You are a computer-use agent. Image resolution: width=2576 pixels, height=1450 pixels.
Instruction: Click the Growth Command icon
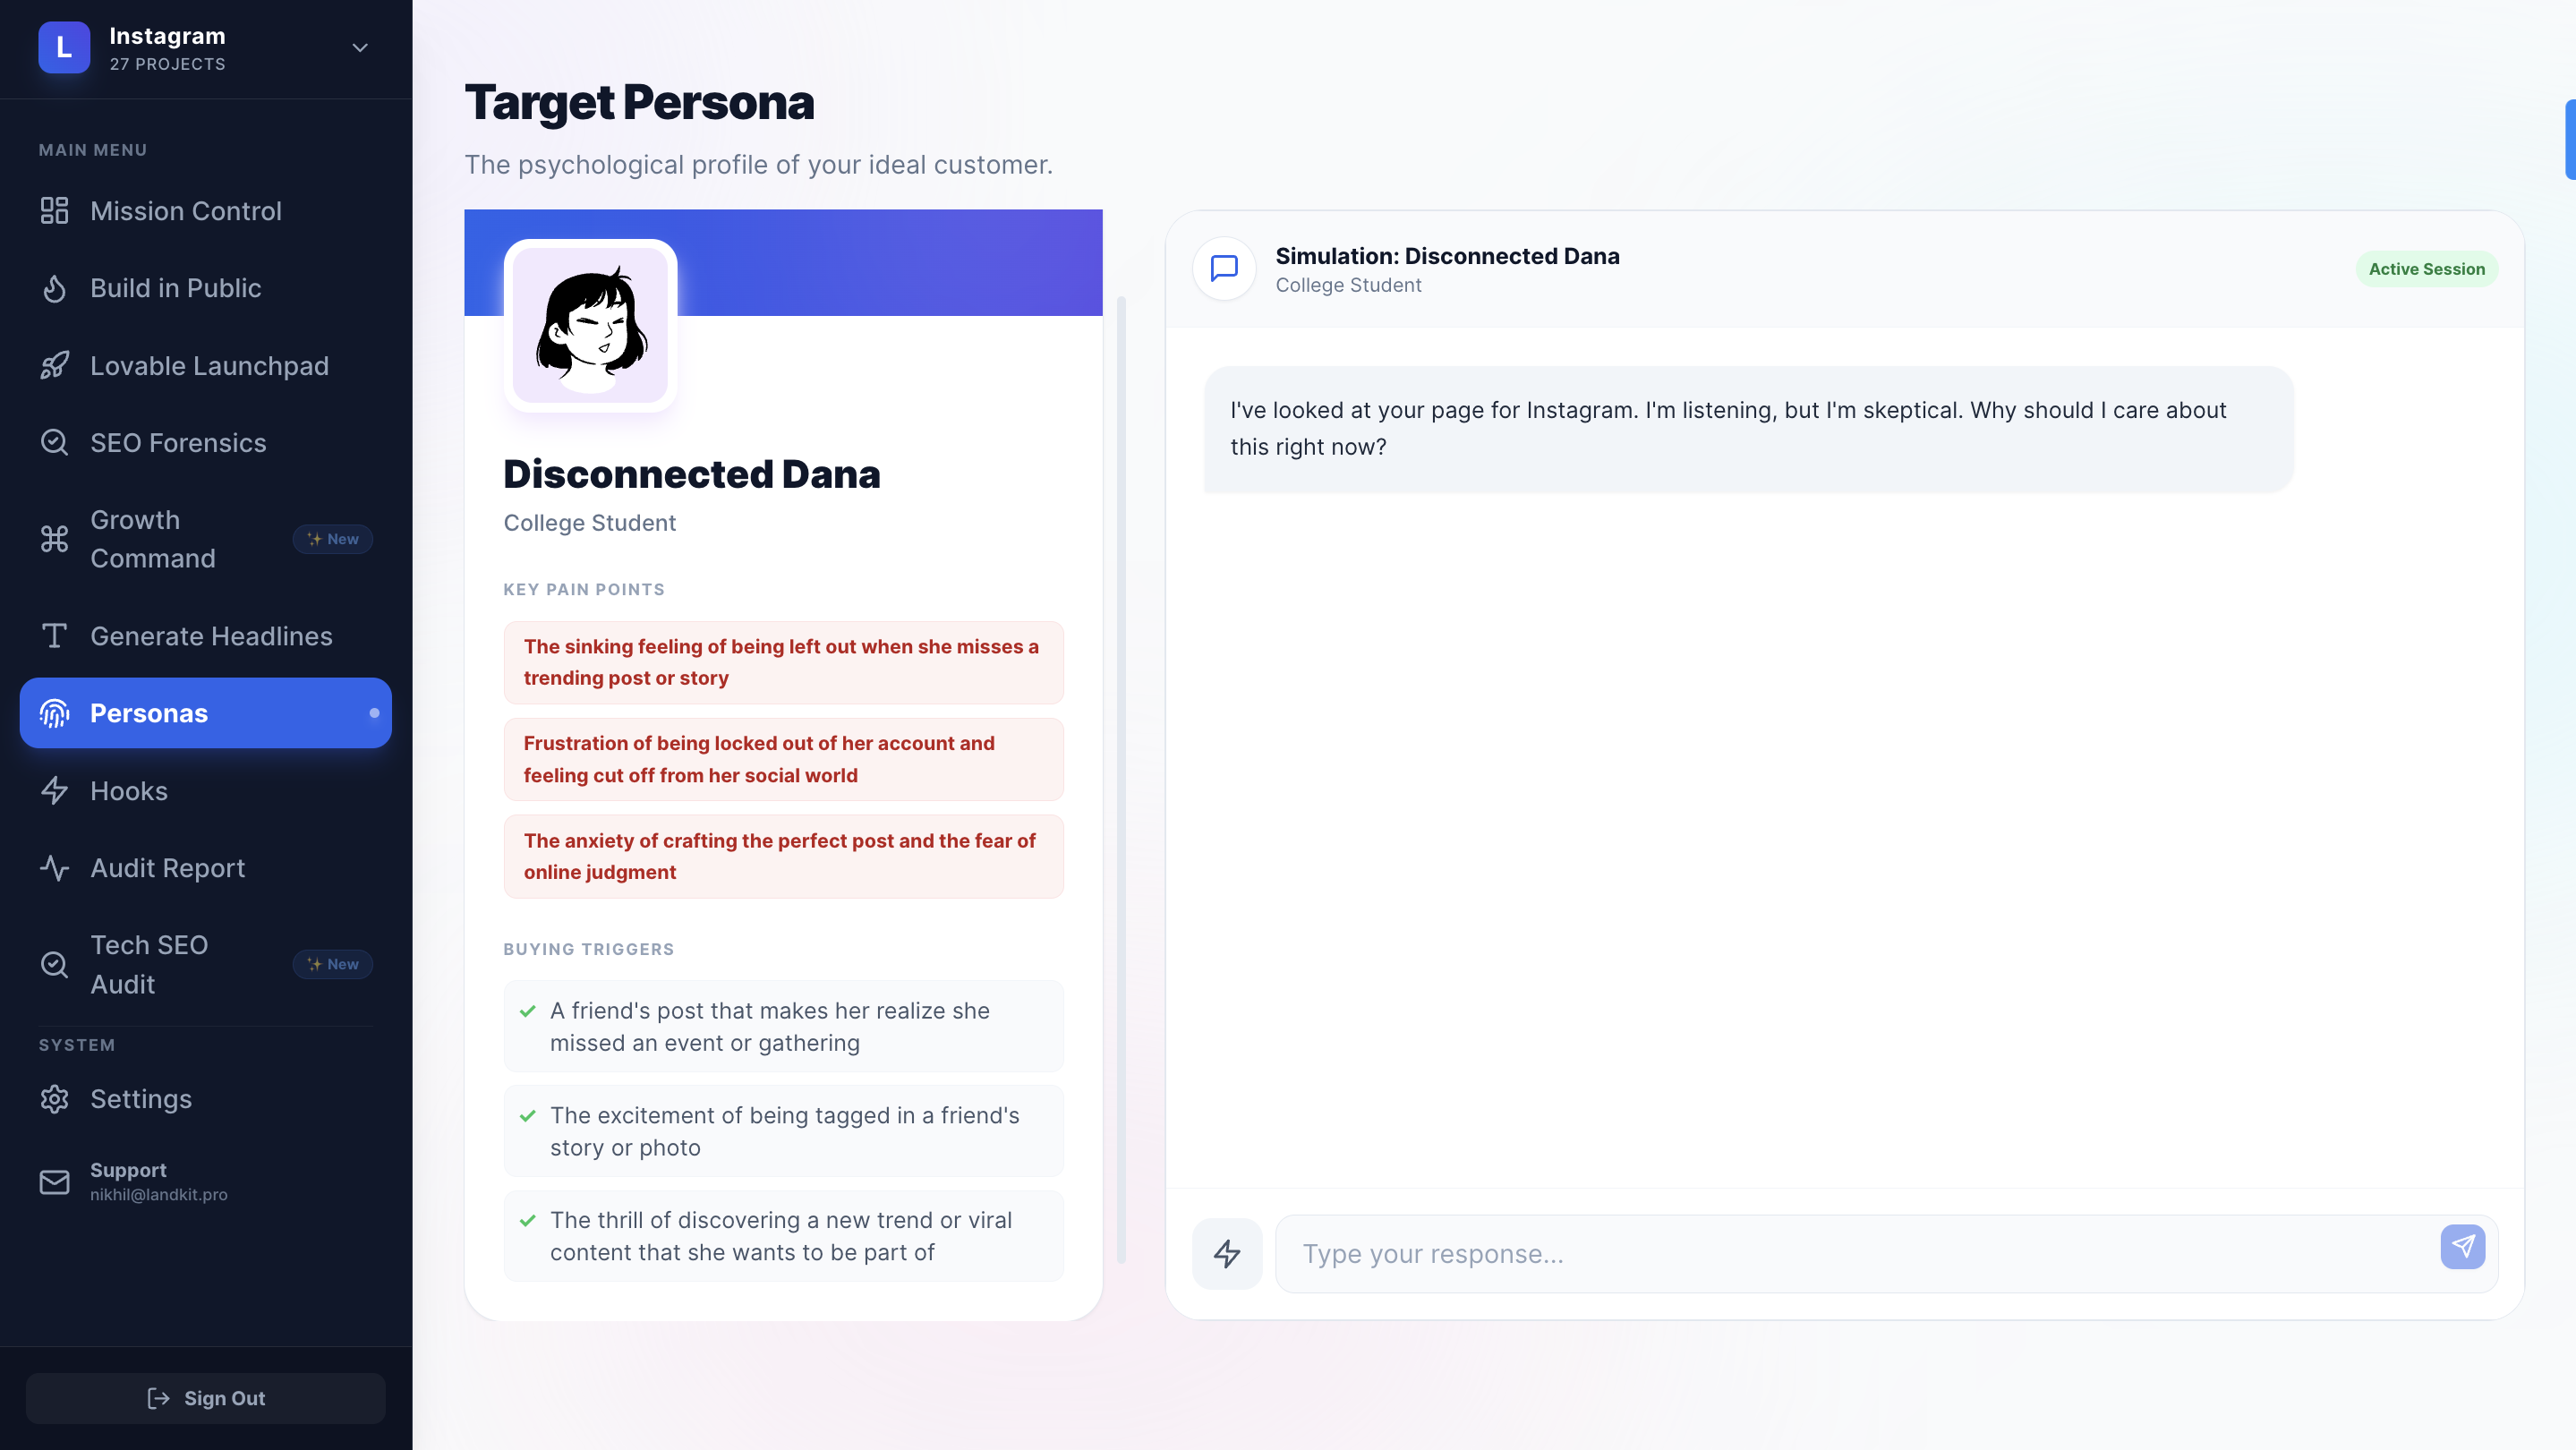tap(54, 539)
